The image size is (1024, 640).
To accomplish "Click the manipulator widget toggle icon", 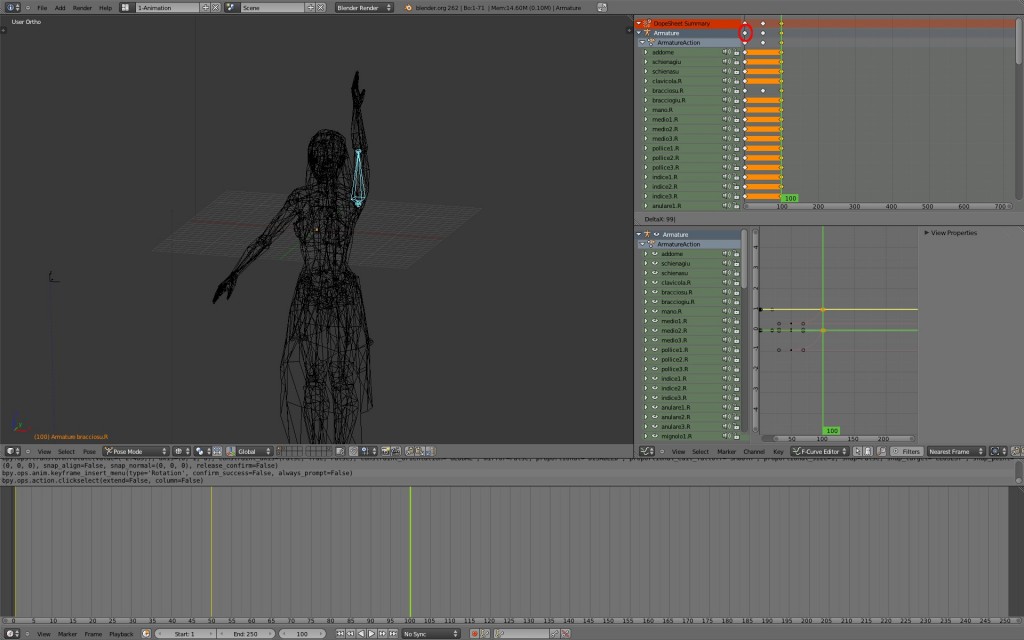I will coord(230,452).
